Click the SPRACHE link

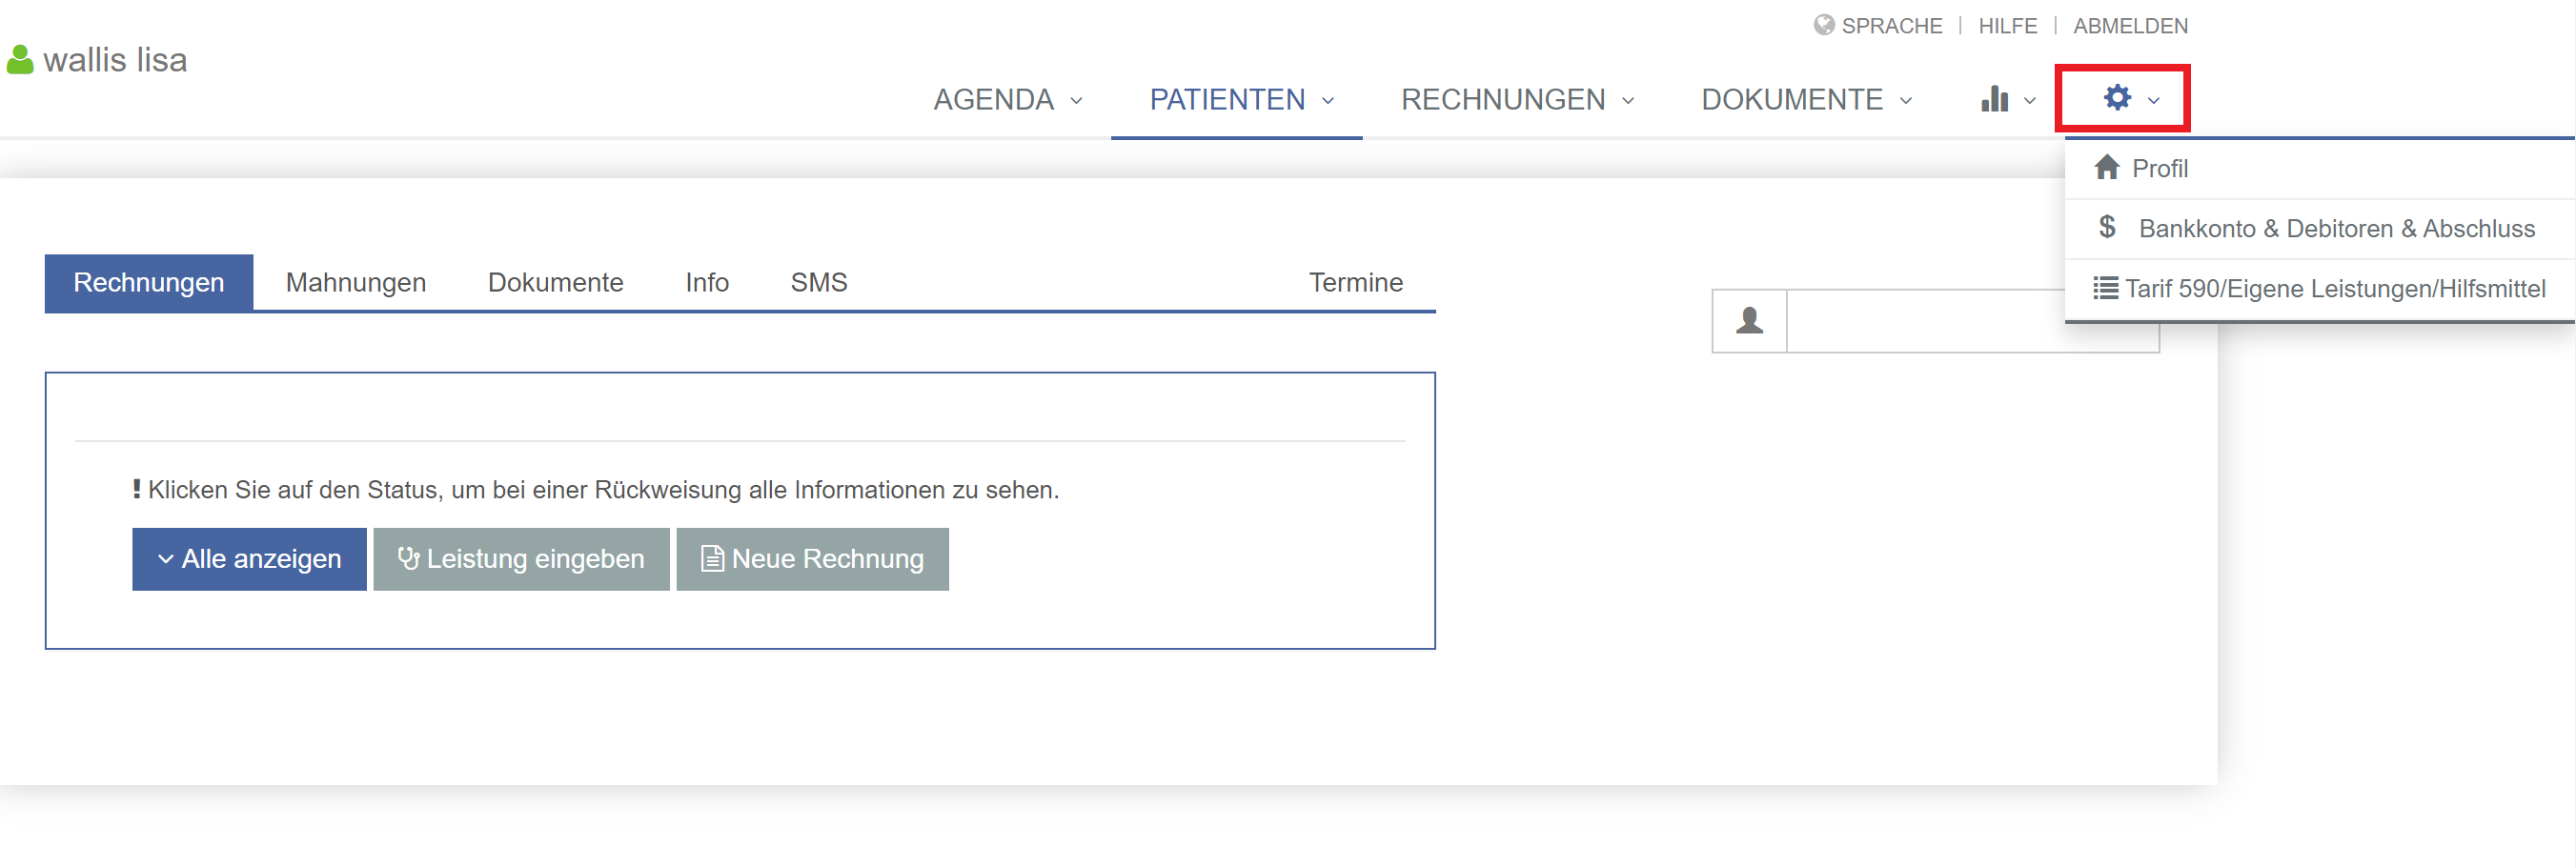(1892, 26)
